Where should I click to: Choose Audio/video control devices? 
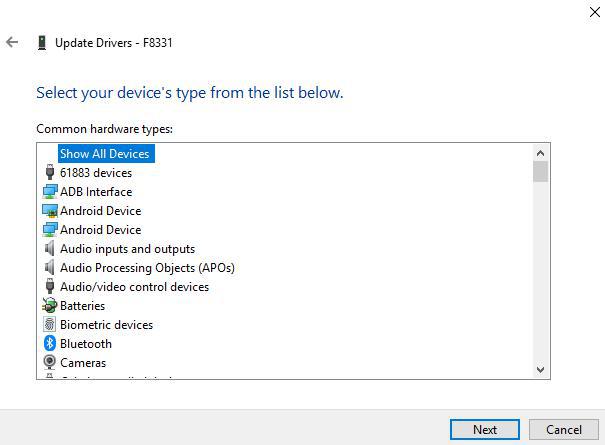(134, 287)
